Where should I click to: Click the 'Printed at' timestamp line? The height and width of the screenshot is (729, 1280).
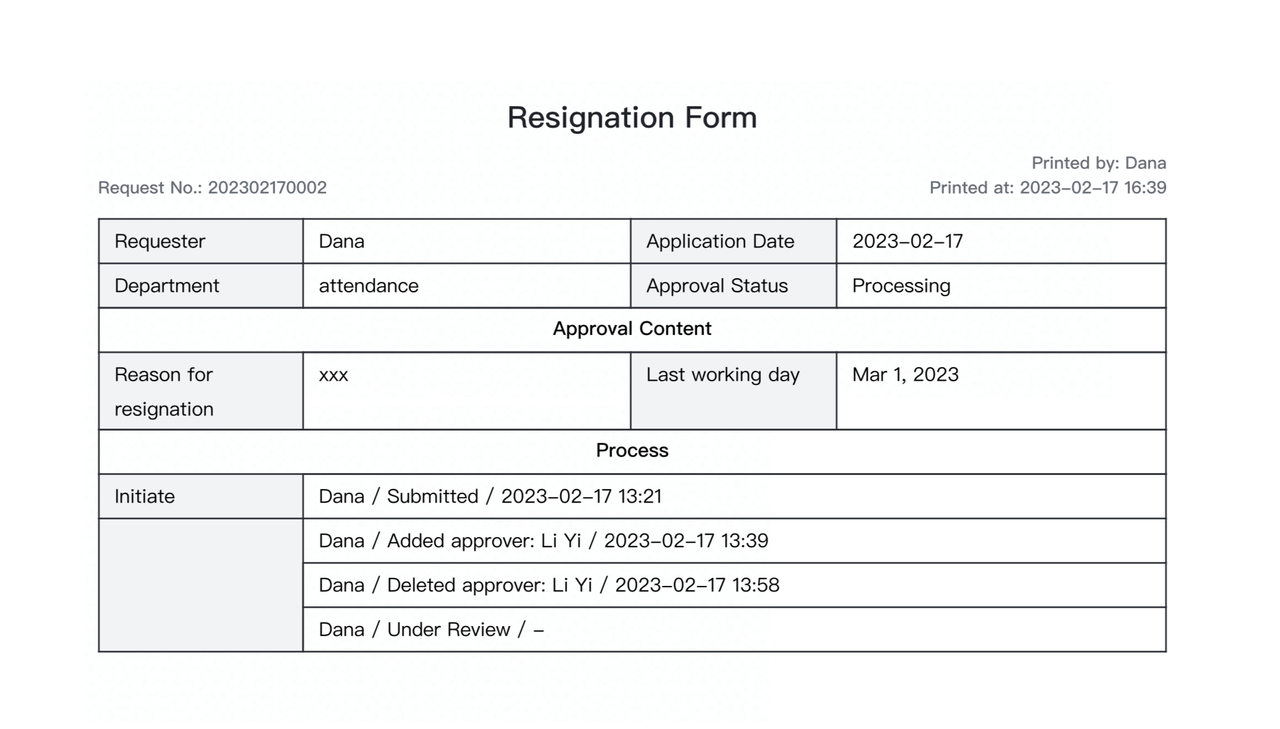1047,188
